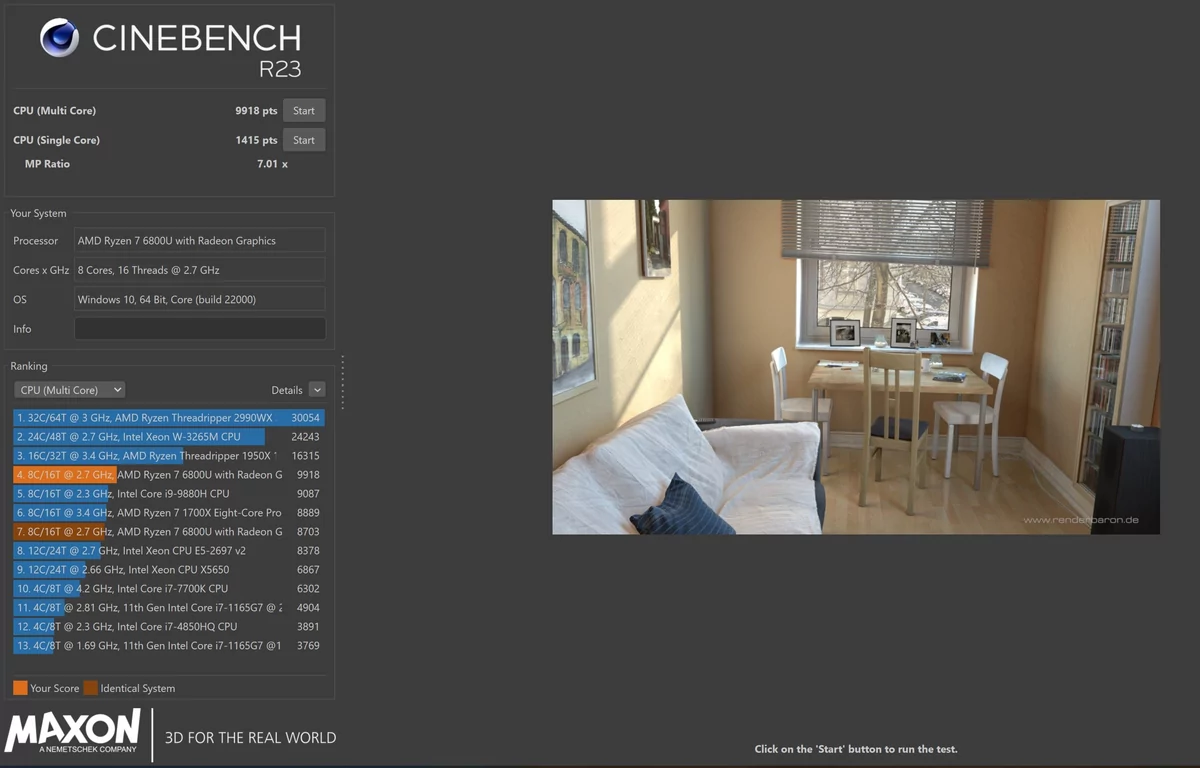
Task: Click the rendered room preview image
Action: coord(856,367)
